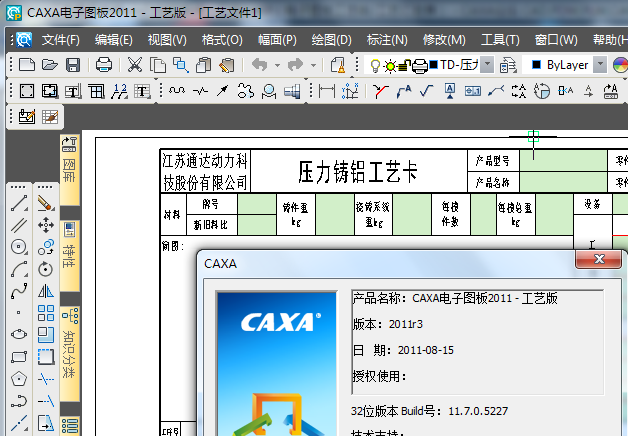Image resolution: width=628 pixels, height=436 pixels.
Task: Expand the Undo history dropdown arrow
Action: tap(276, 65)
